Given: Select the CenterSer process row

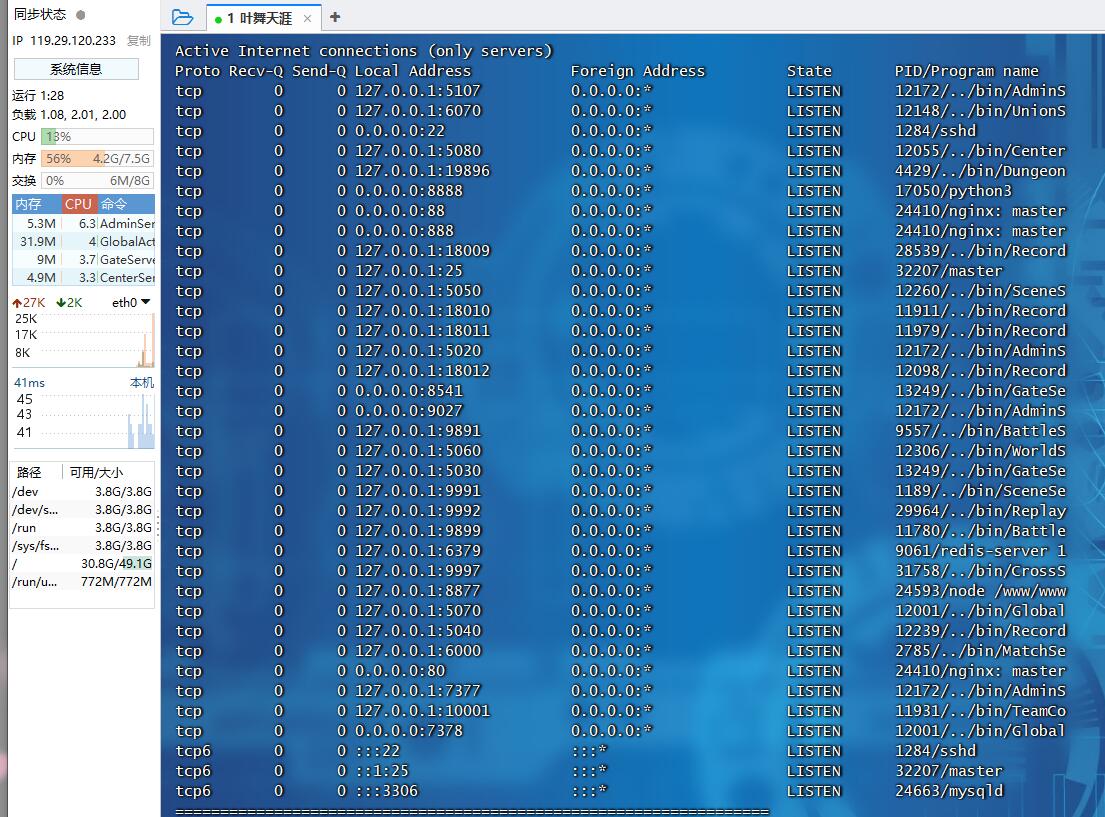Looking at the screenshot, I should pos(83,278).
